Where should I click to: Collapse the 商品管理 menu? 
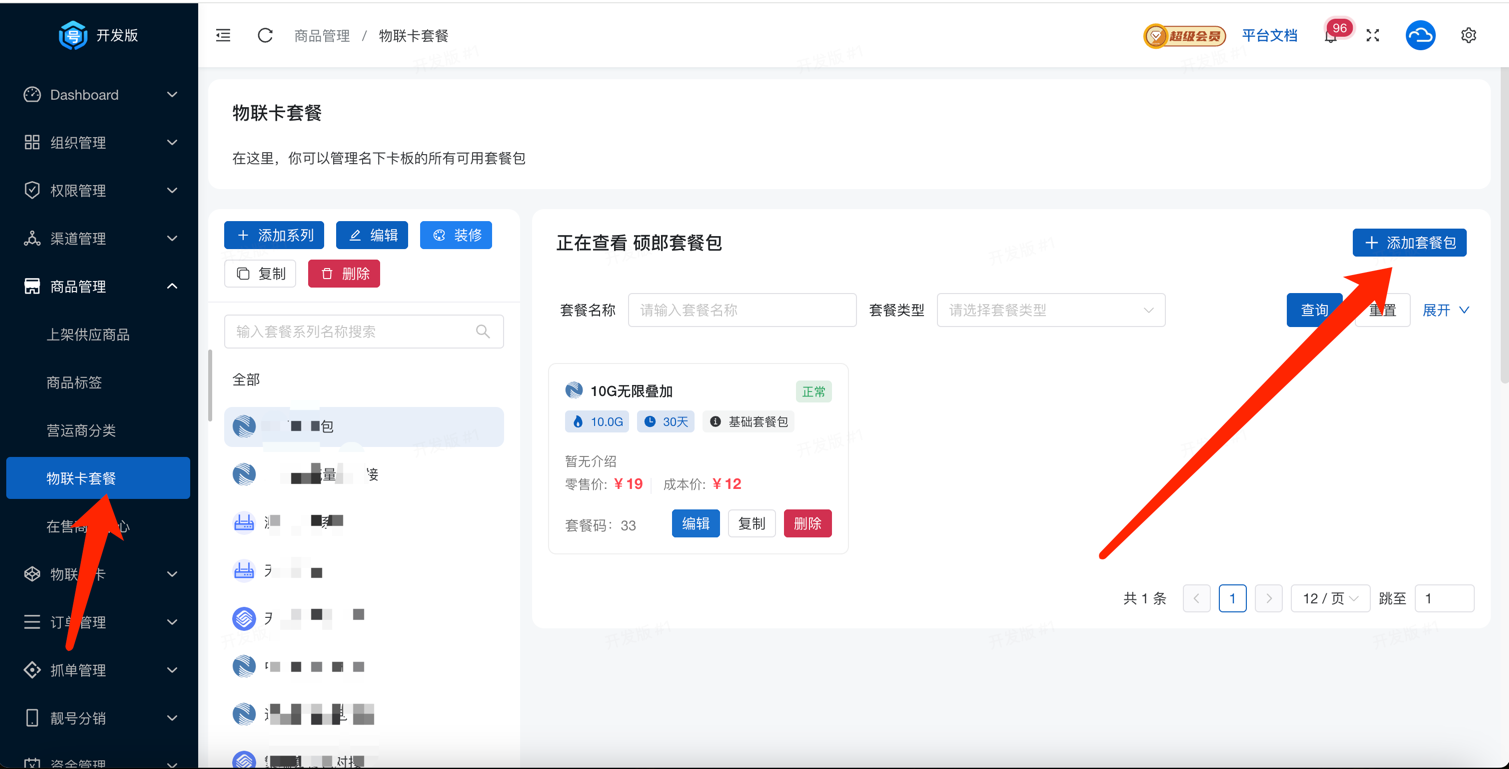[x=99, y=287]
